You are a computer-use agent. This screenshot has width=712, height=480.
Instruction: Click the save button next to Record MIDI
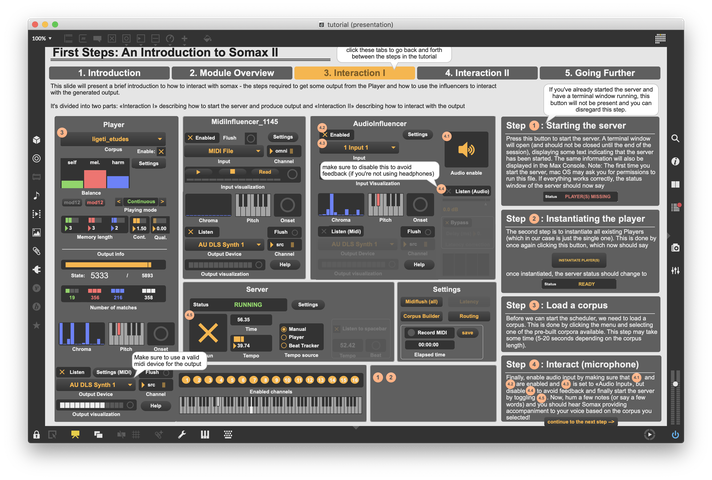(467, 333)
